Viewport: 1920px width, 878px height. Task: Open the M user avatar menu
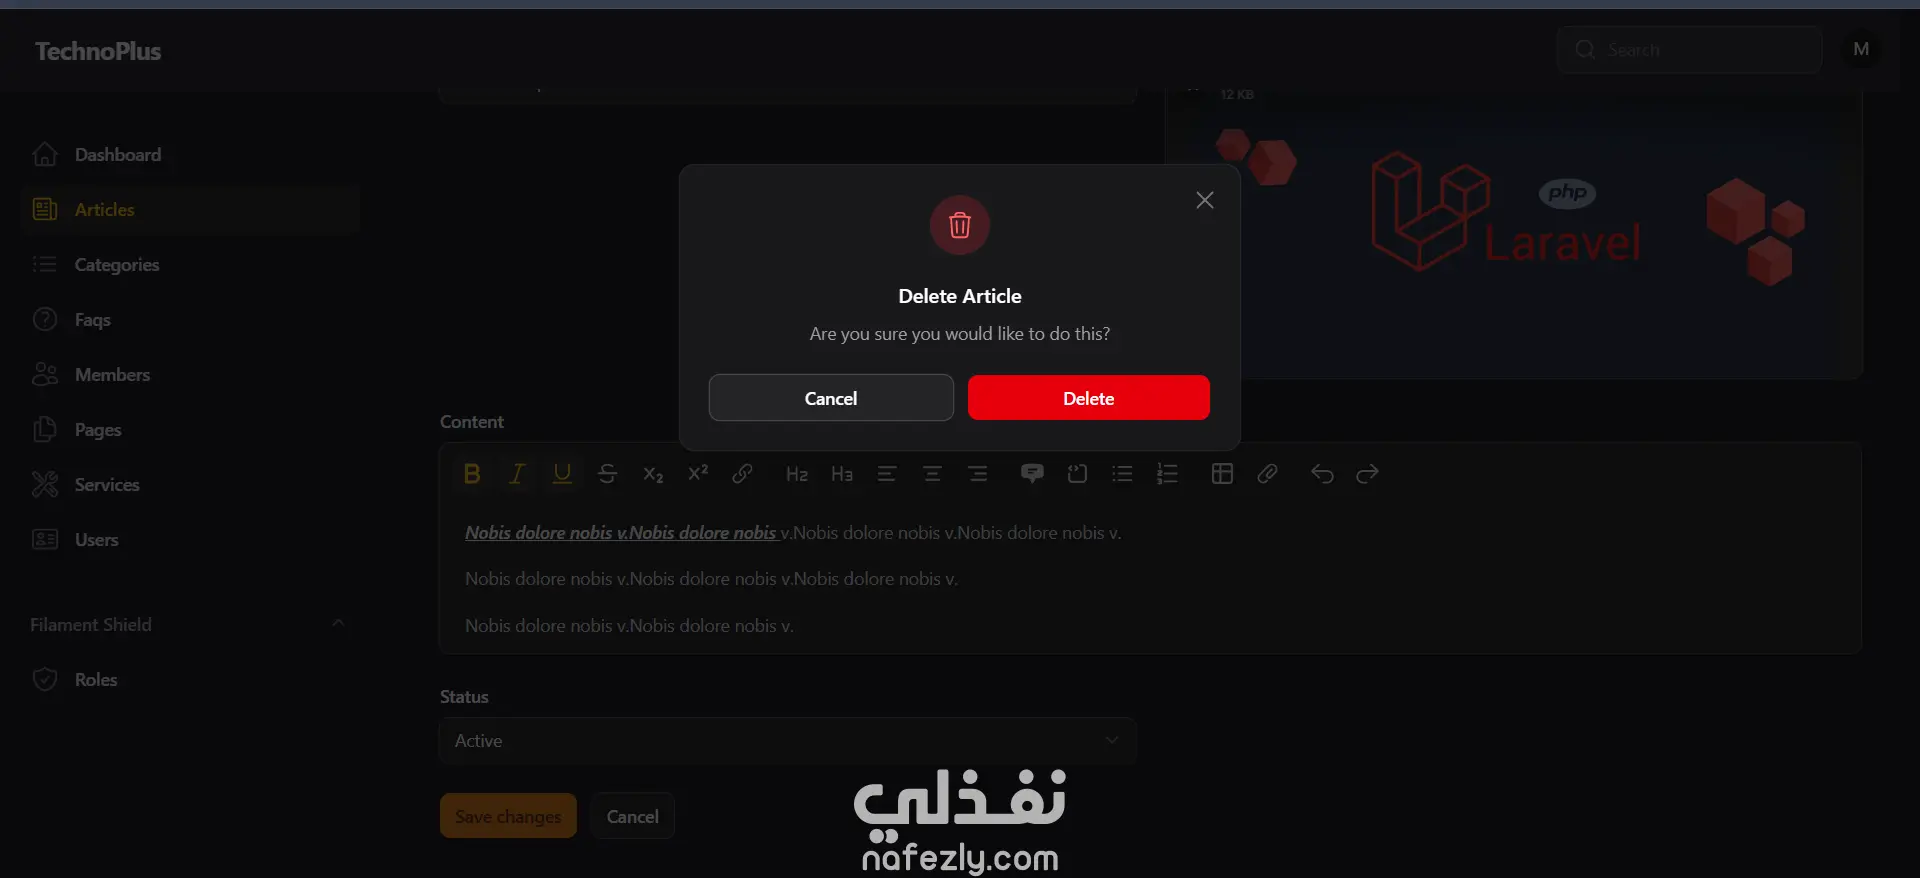point(1861,49)
